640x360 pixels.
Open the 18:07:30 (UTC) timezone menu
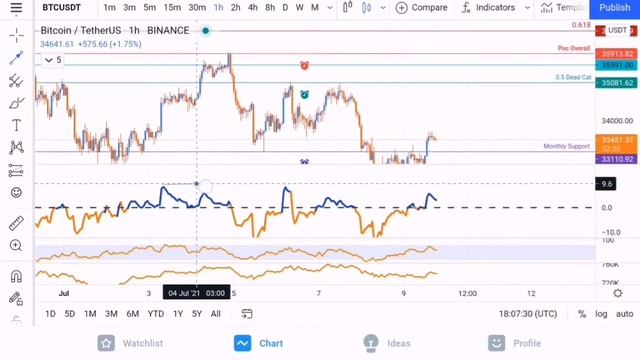point(528,314)
